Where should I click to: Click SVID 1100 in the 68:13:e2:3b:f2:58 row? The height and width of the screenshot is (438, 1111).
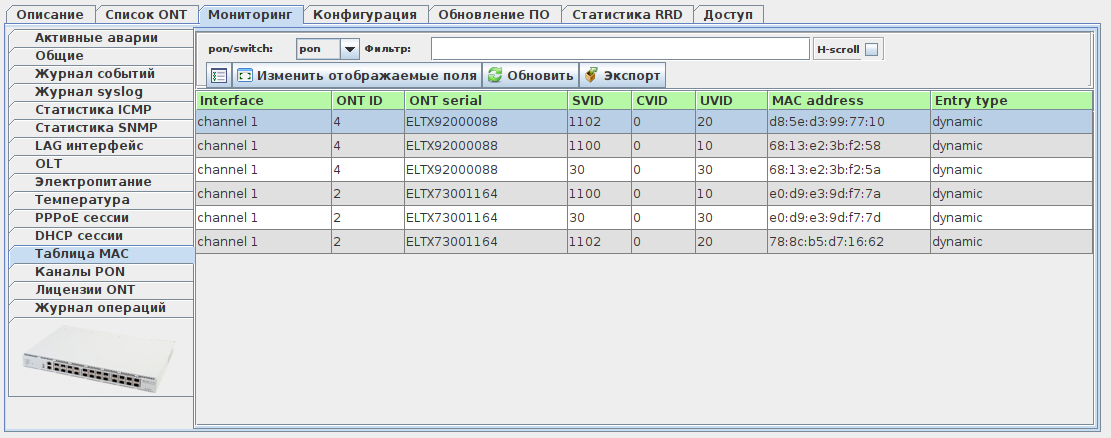click(599, 146)
